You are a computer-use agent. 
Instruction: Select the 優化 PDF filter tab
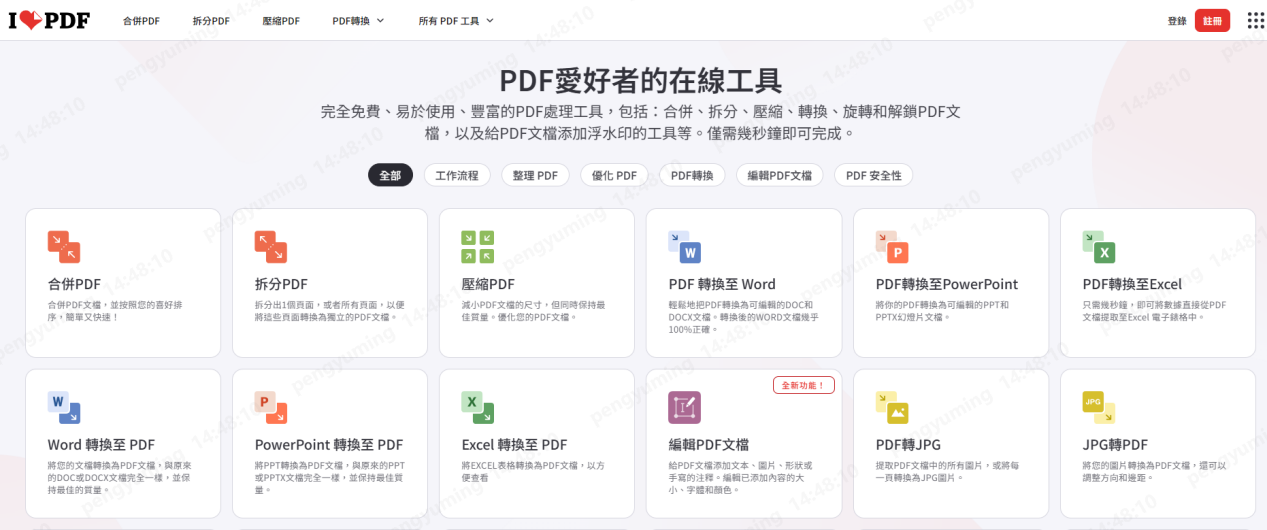(614, 175)
